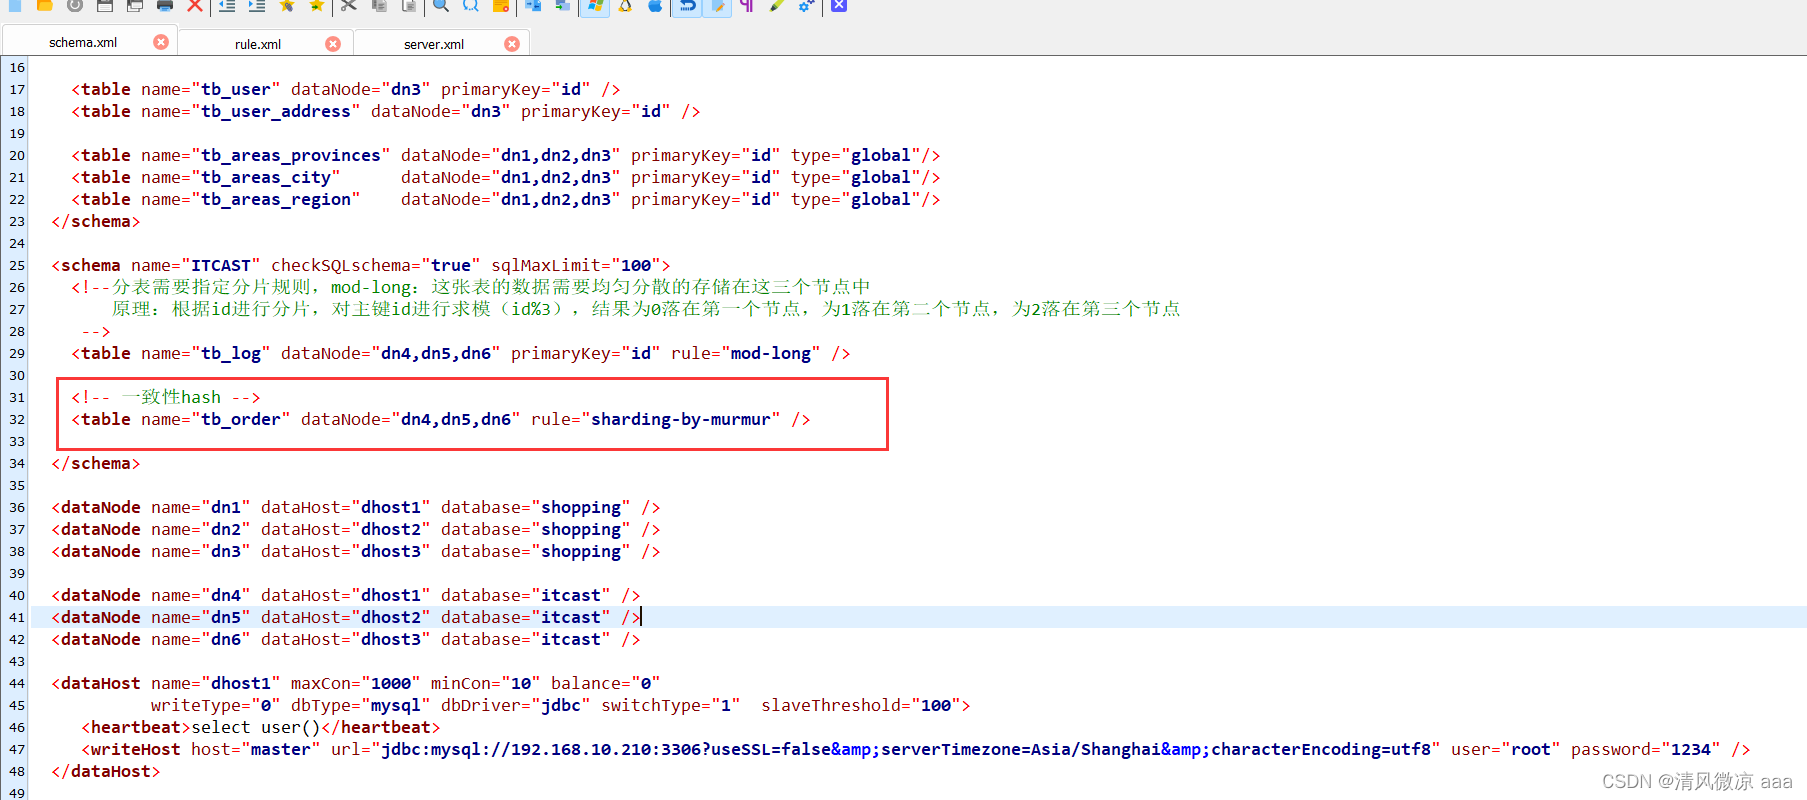This screenshot has width=1807, height=800.
Task: Click "tb_areas_provinces" table name text
Action: [291, 156]
